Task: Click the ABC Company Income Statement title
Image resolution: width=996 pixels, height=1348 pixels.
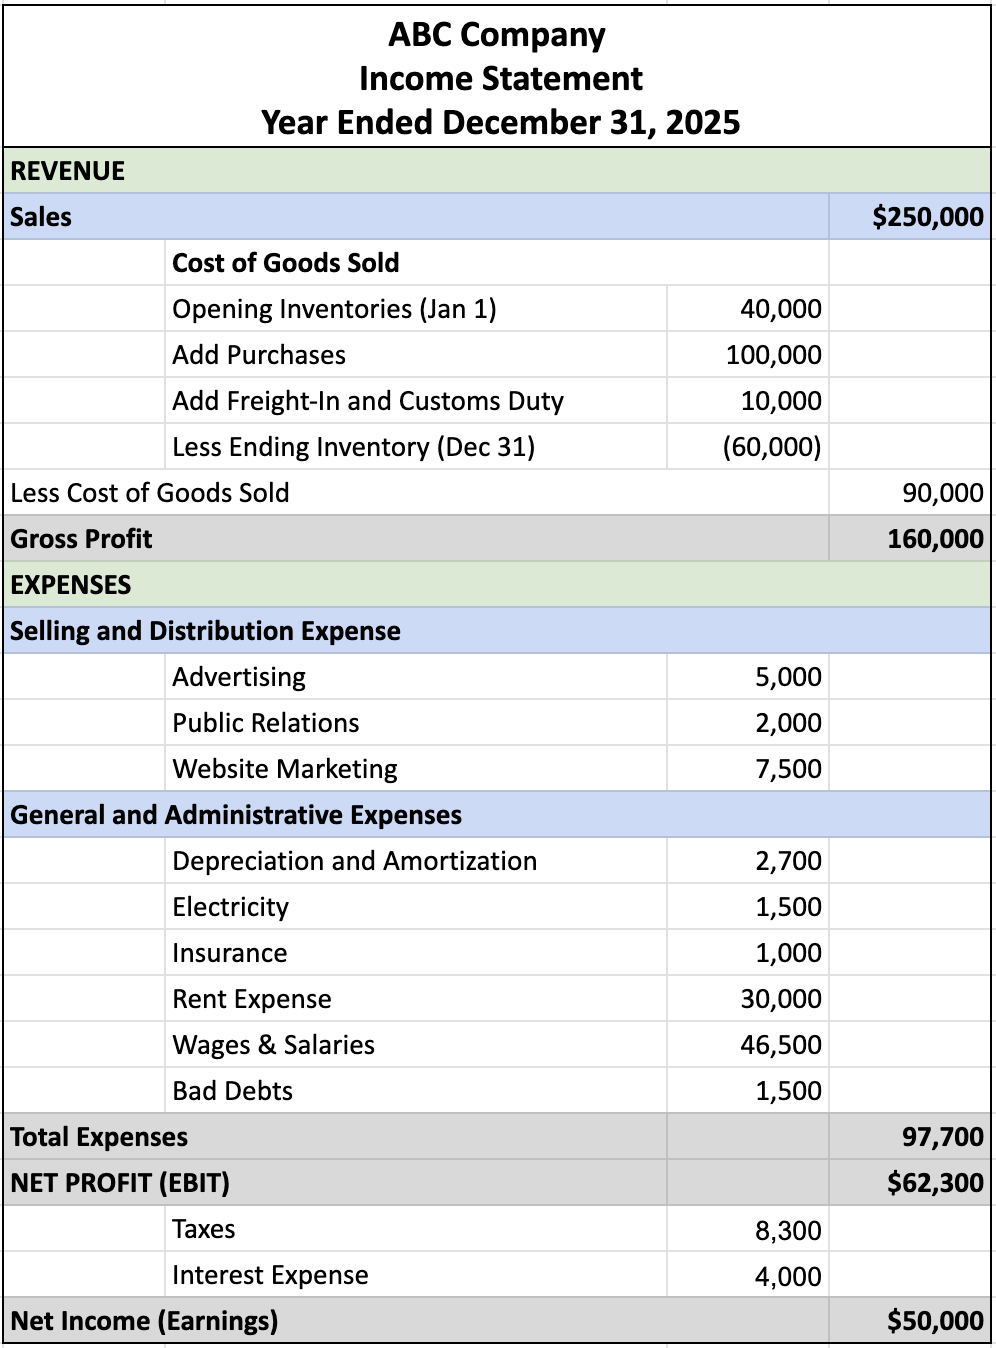Action: [498, 78]
